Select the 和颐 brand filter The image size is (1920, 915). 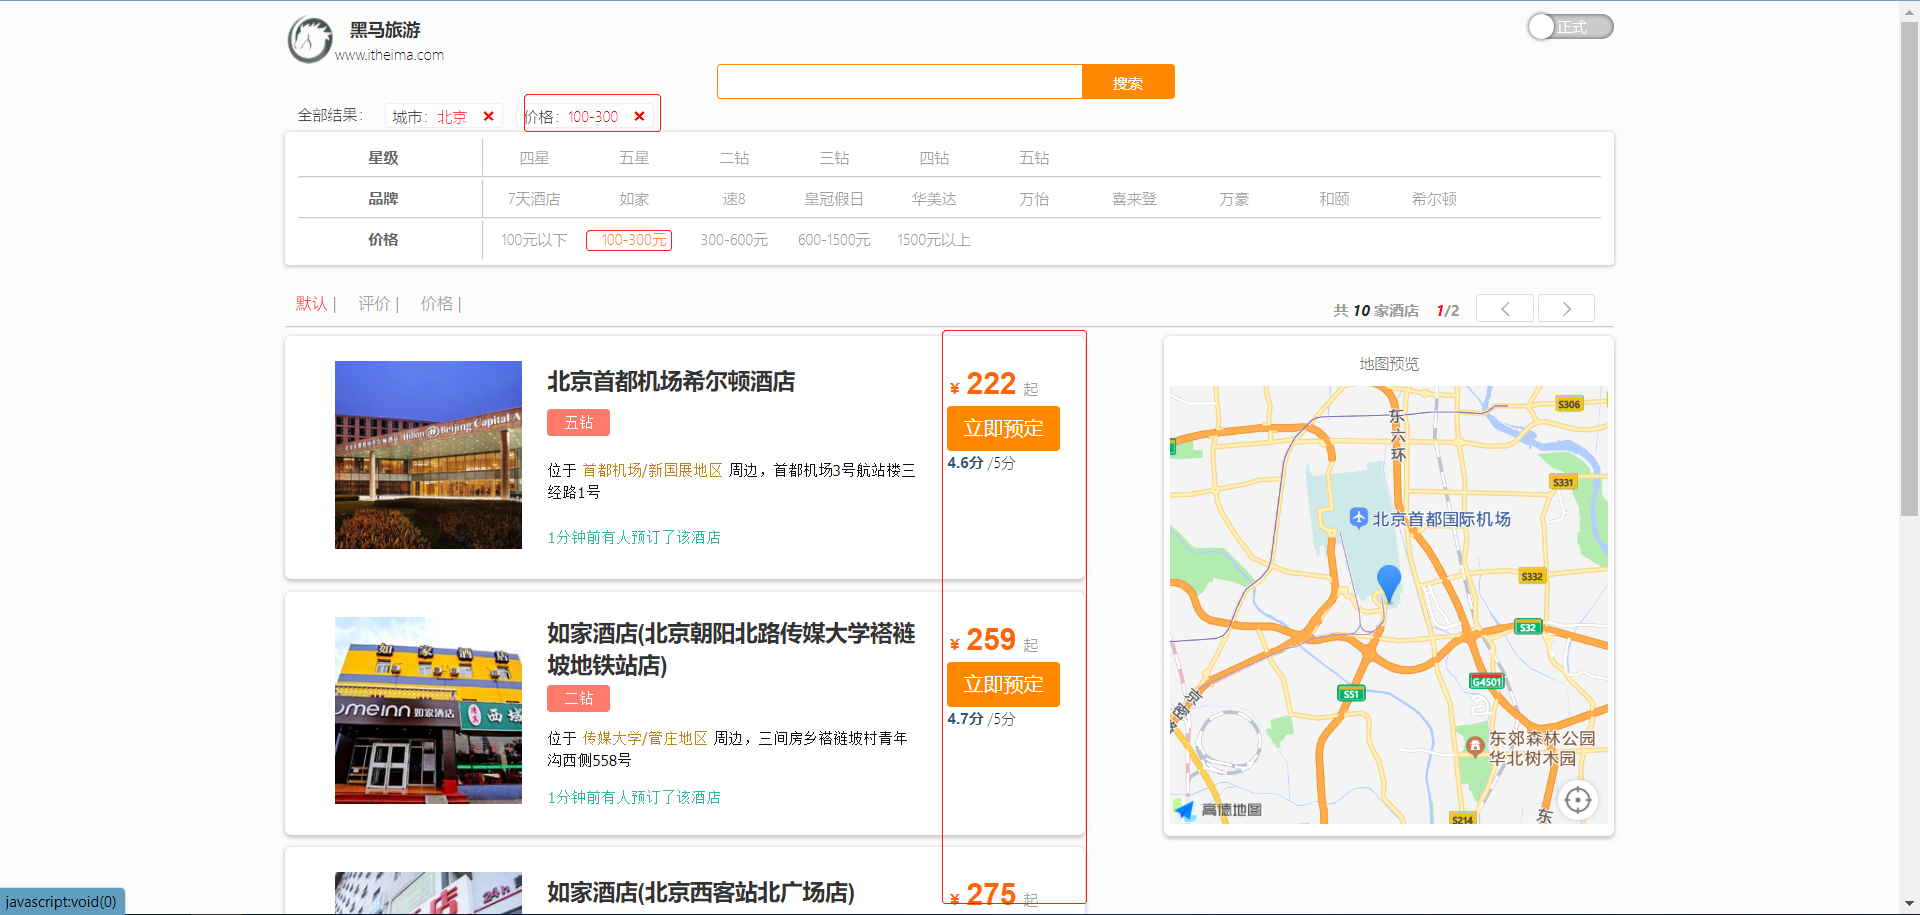pyautogui.click(x=1334, y=199)
